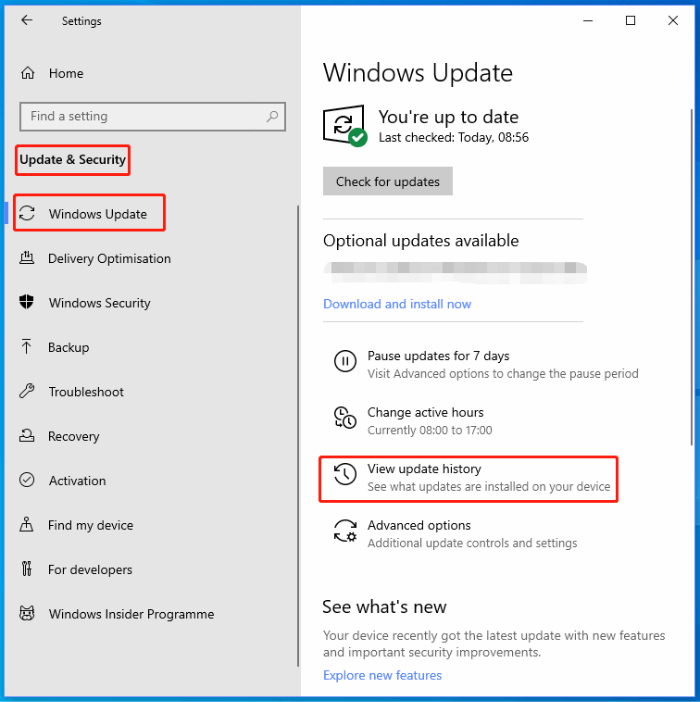Viewport: 700px width, 702px height.
Task: Click the update history clock icon
Action: pos(345,474)
